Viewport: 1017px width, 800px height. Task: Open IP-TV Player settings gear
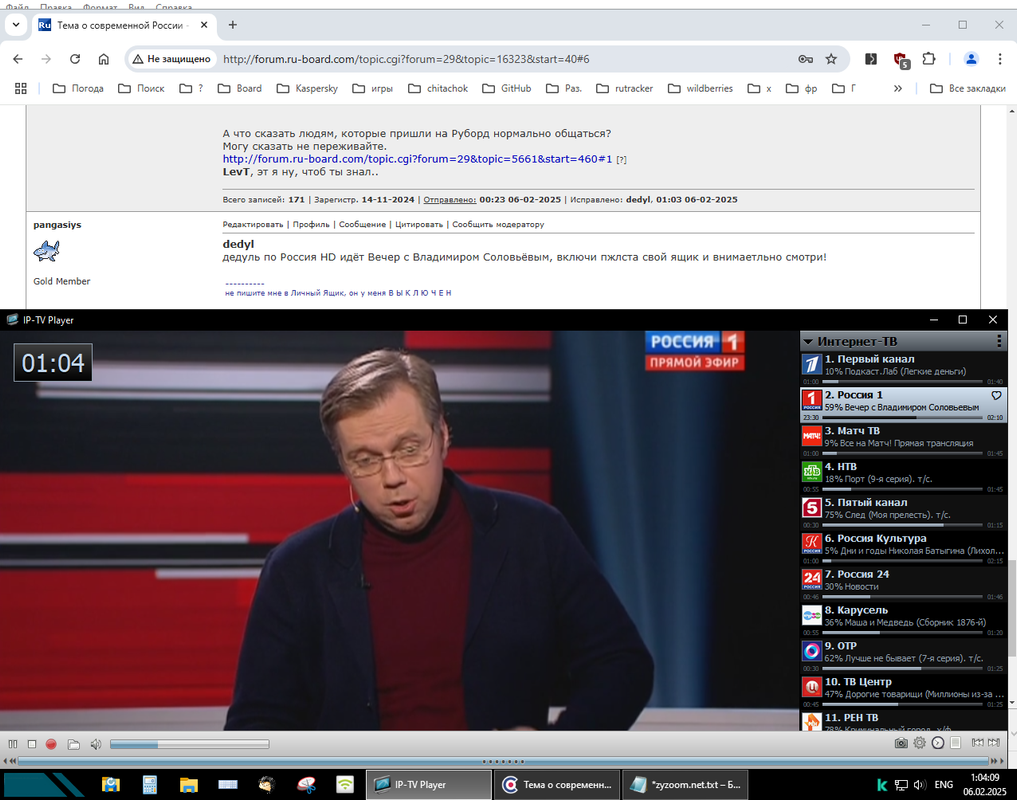[920, 743]
